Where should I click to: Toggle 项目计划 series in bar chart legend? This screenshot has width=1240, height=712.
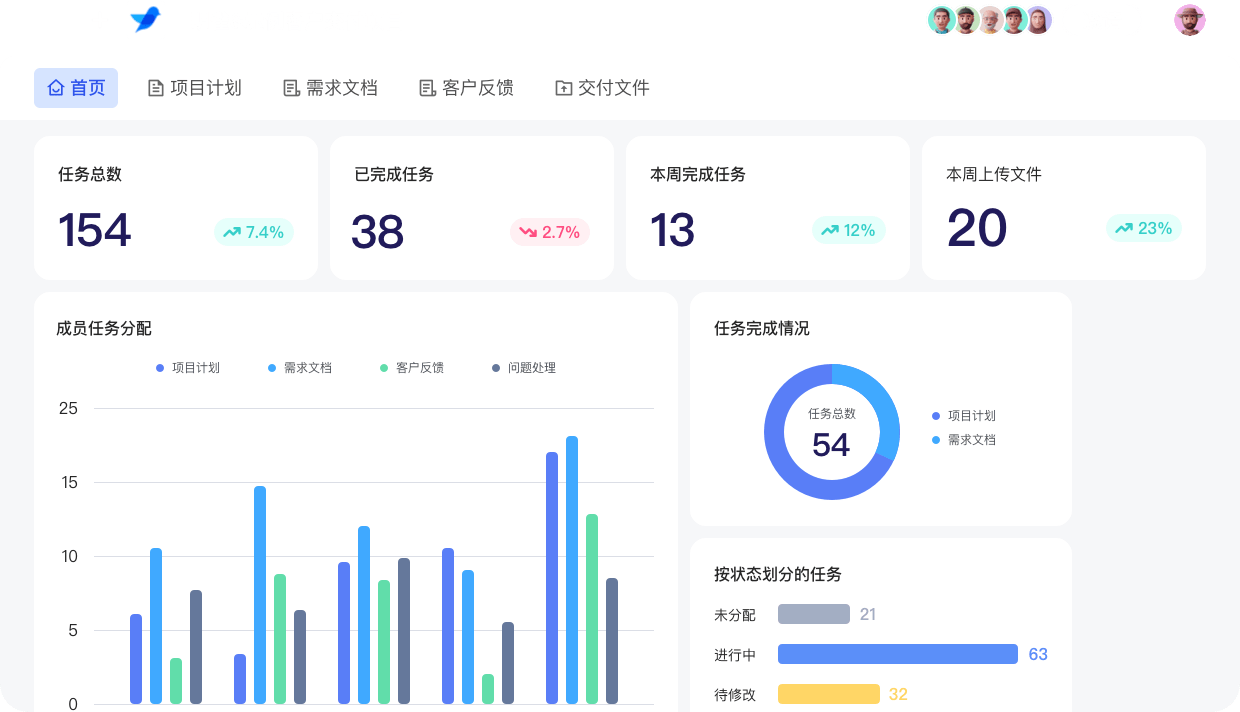pyautogui.click(x=188, y=368)
